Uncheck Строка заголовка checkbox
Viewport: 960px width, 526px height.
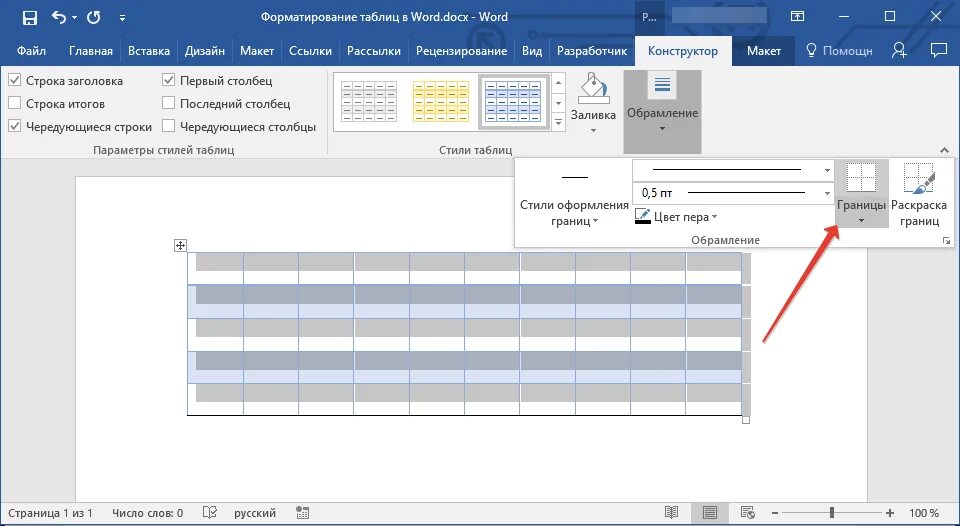(x=15, y=80)
